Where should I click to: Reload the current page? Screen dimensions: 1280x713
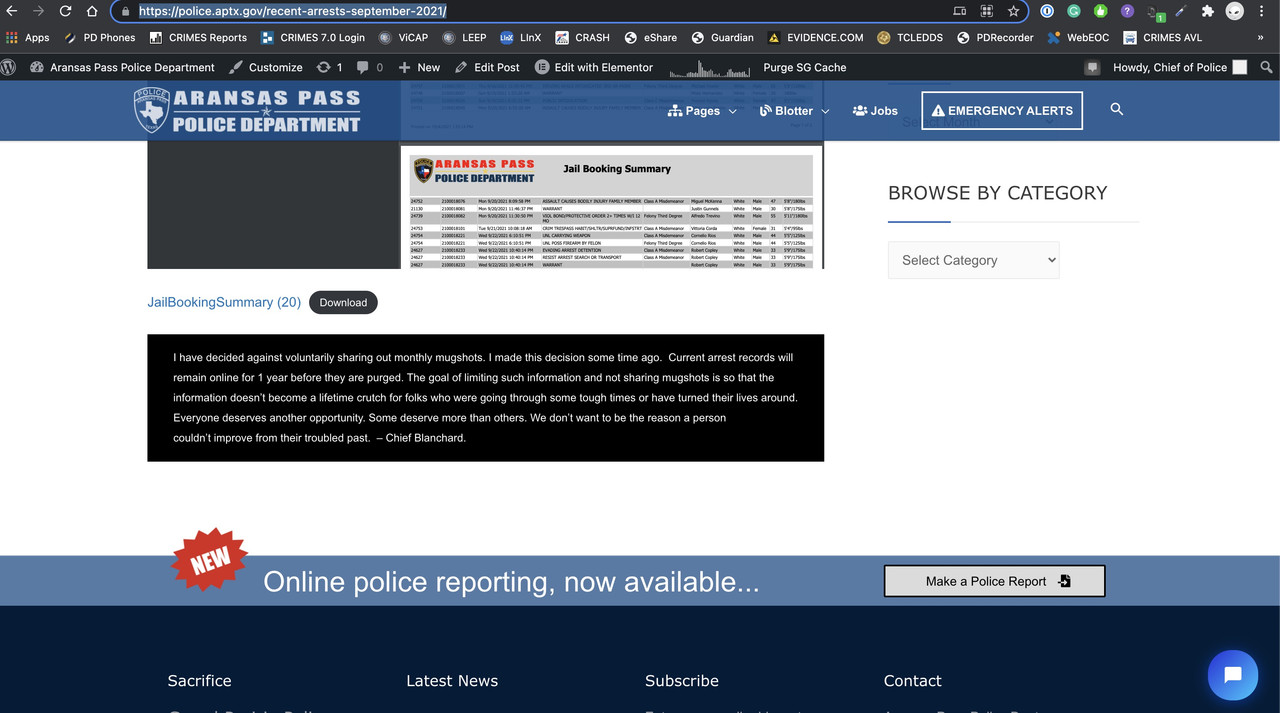(x=65, y=11)
